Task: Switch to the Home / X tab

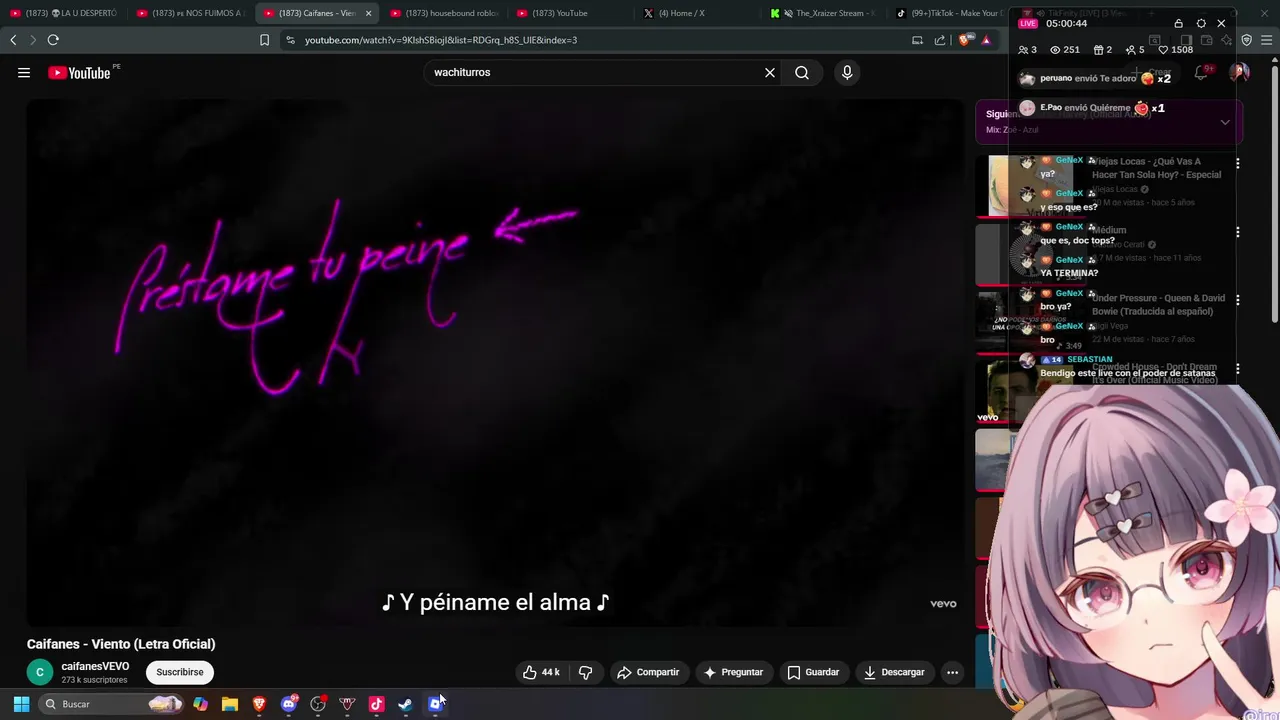Action: click(697, 13)
